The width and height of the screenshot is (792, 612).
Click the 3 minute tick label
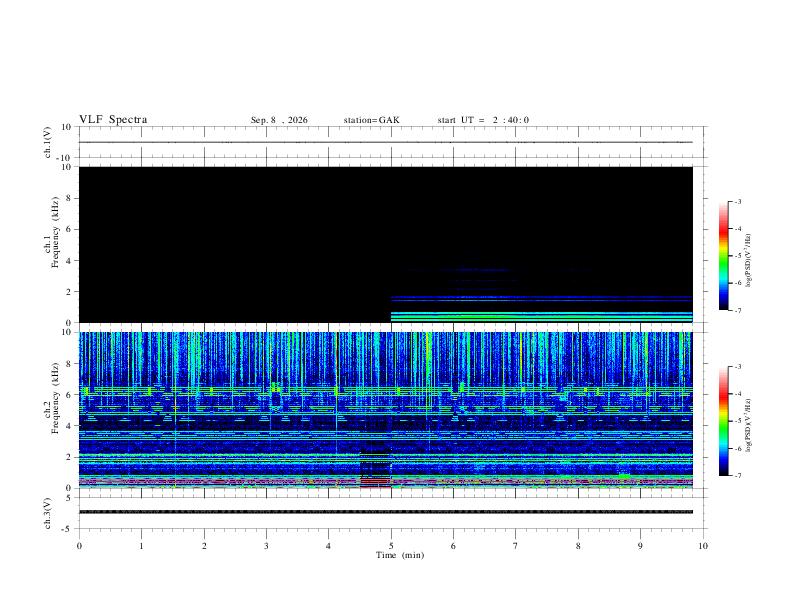tap(266, 546)
